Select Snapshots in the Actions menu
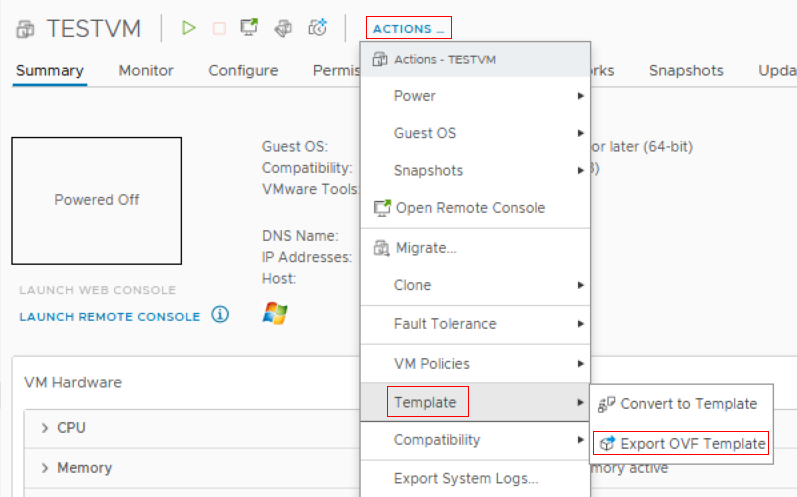The width and height of the screenshot is (797, 497). (x=475, y=170)
